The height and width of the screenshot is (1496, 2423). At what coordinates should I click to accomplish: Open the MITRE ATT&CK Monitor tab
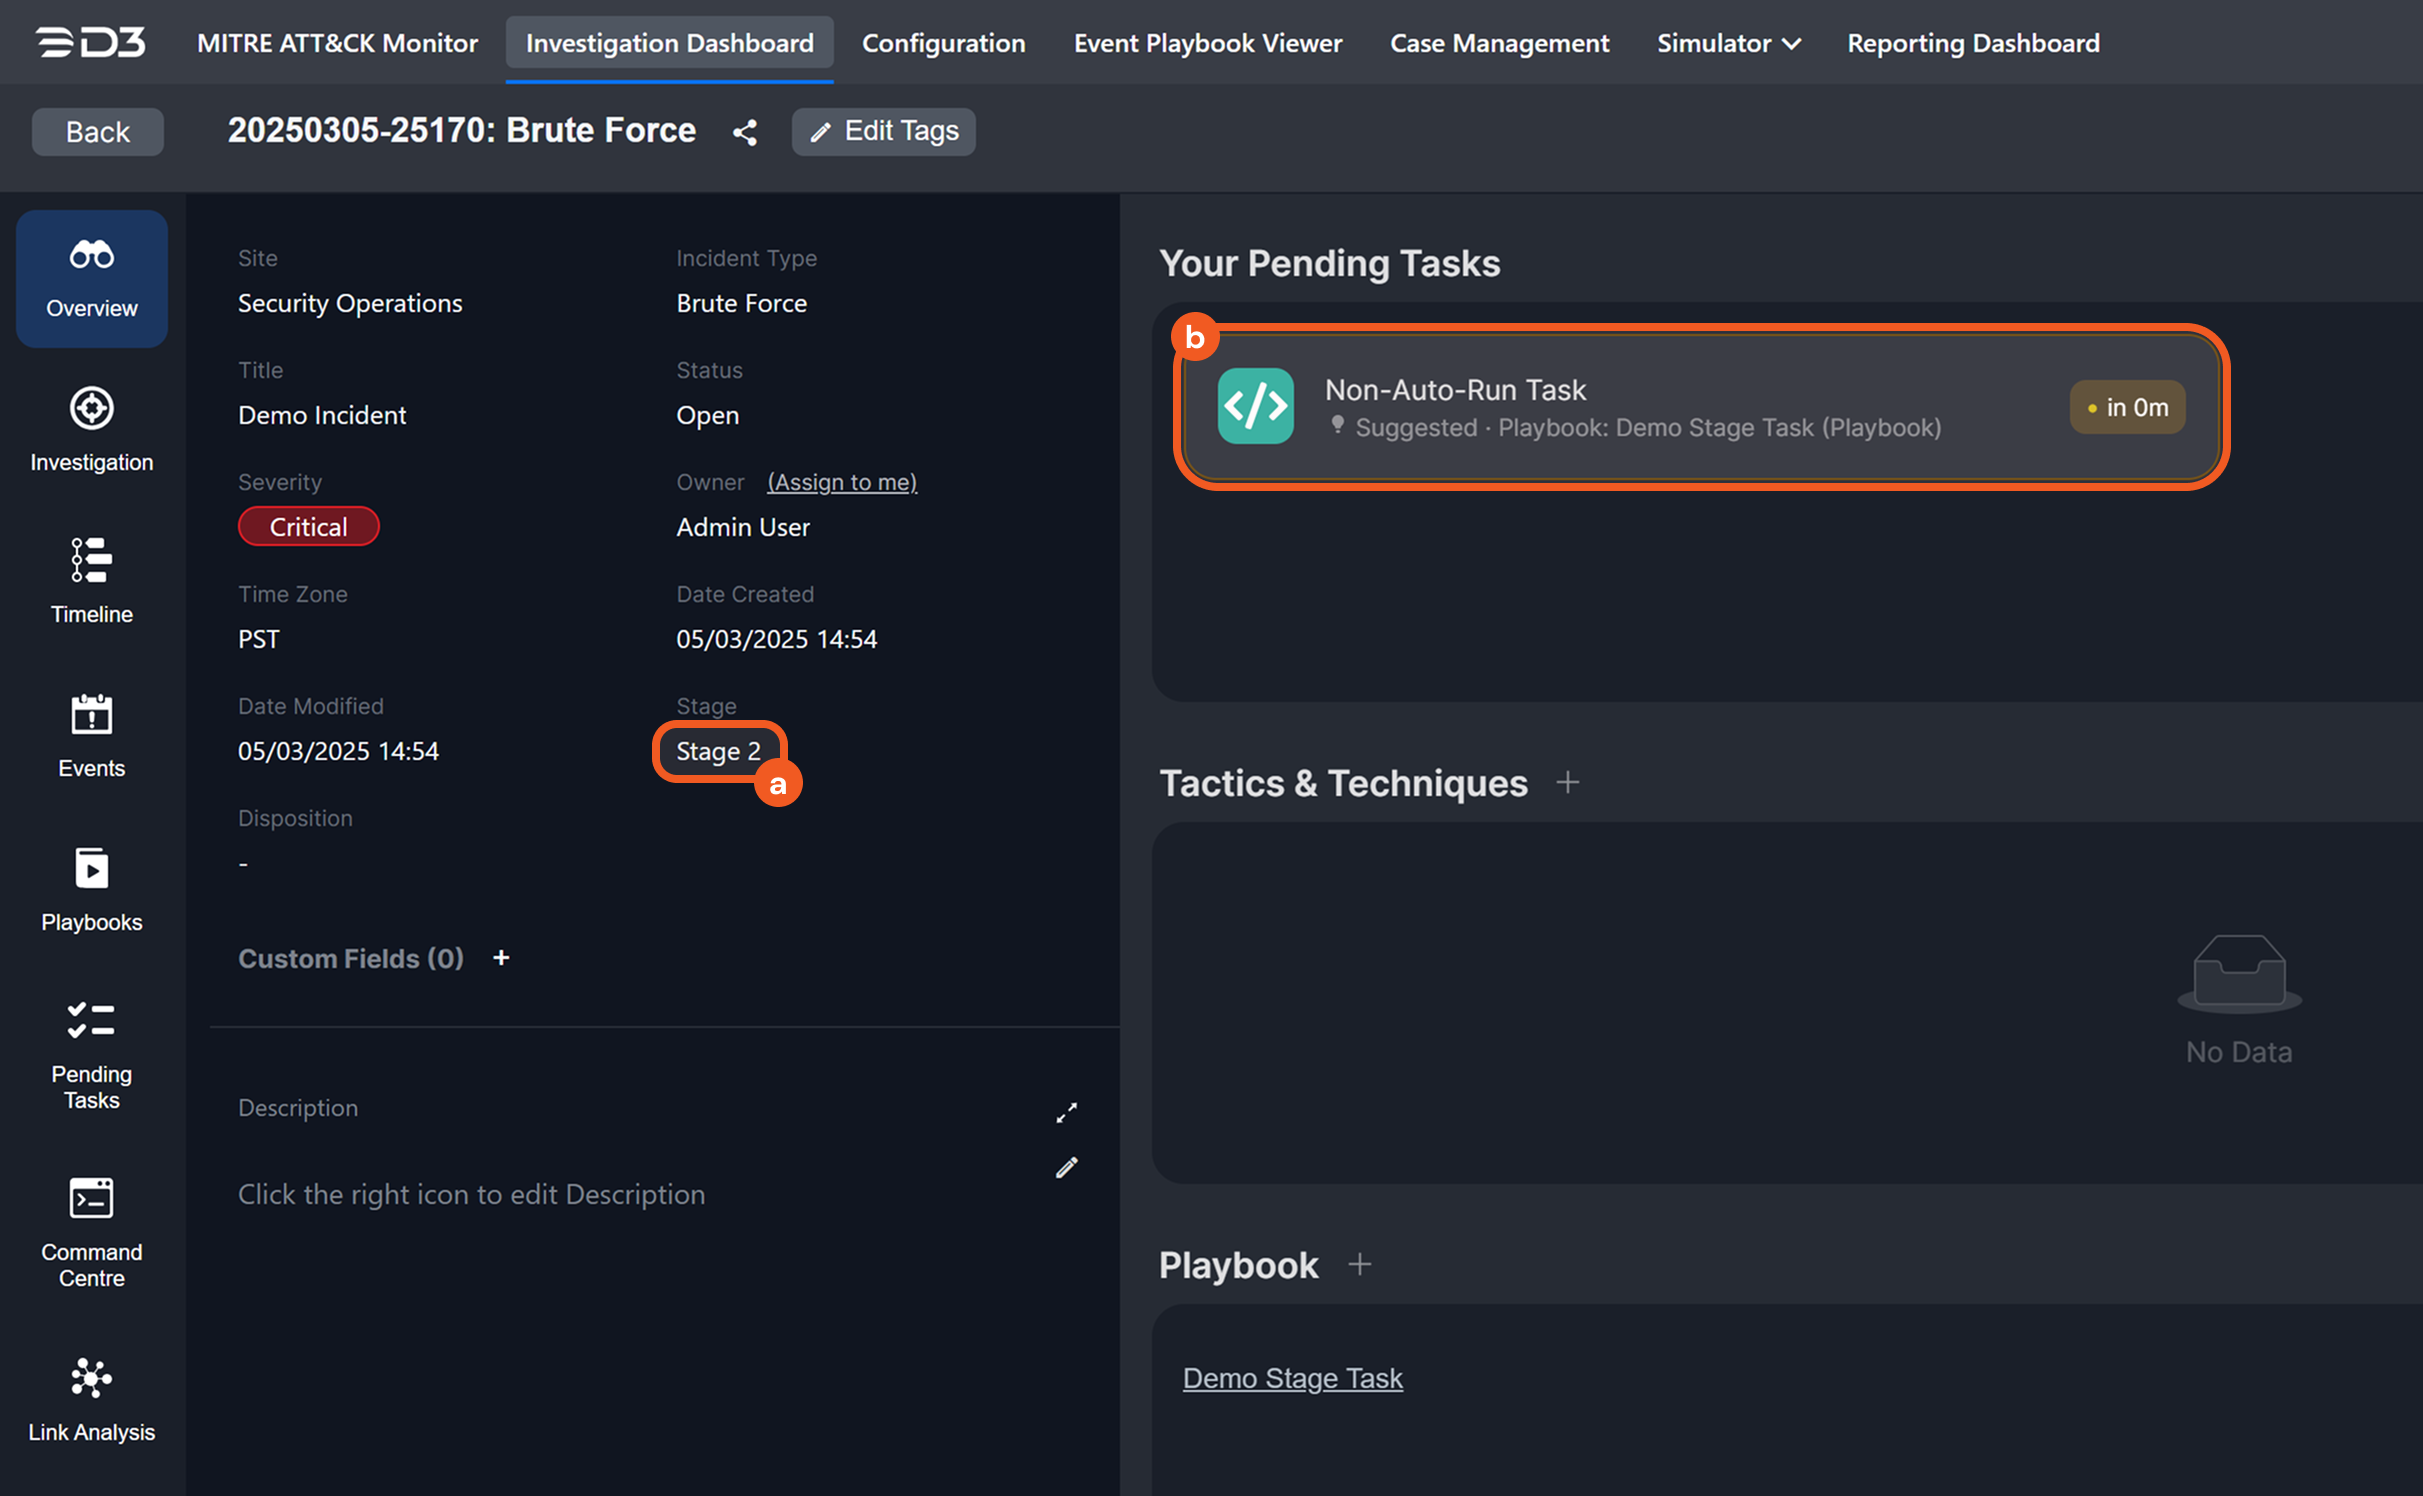coord(337,43)
